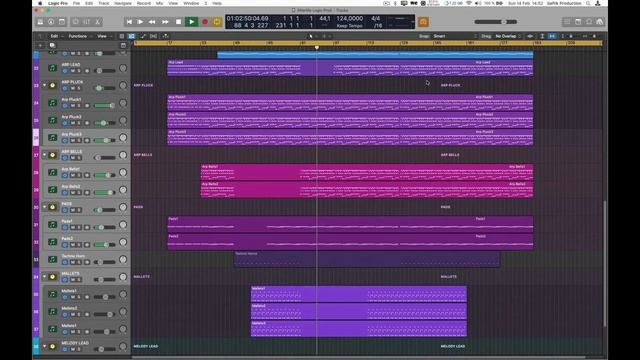
Task: Toggle the Toolbar display icon
Action: pos(62,22)
